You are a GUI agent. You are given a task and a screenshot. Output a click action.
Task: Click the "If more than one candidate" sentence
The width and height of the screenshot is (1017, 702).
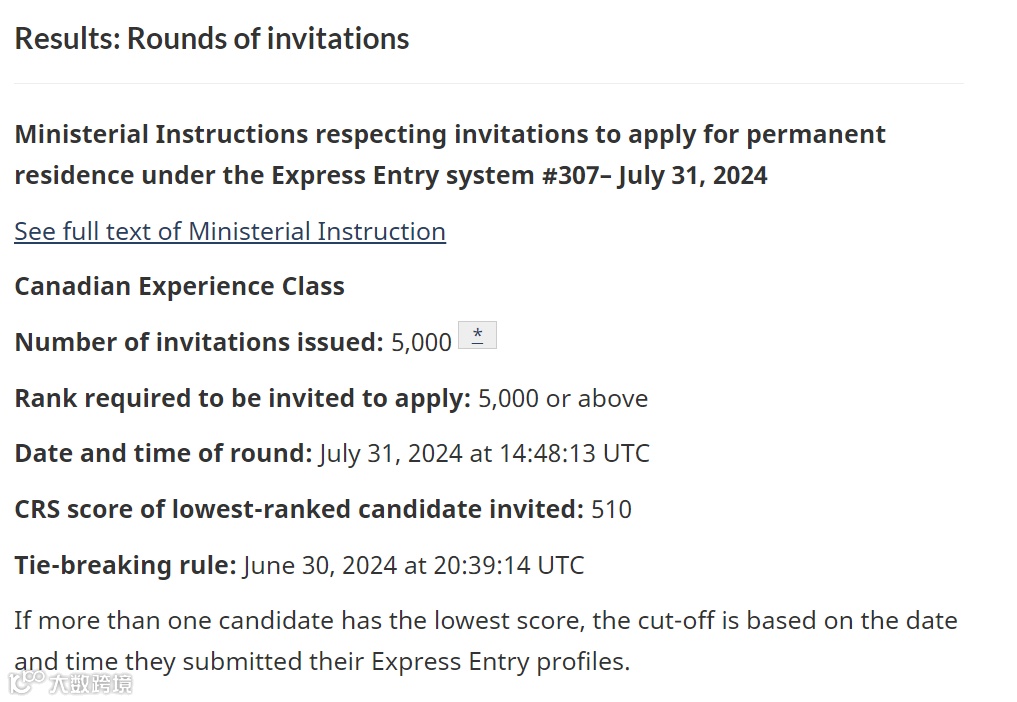[486, 621]
